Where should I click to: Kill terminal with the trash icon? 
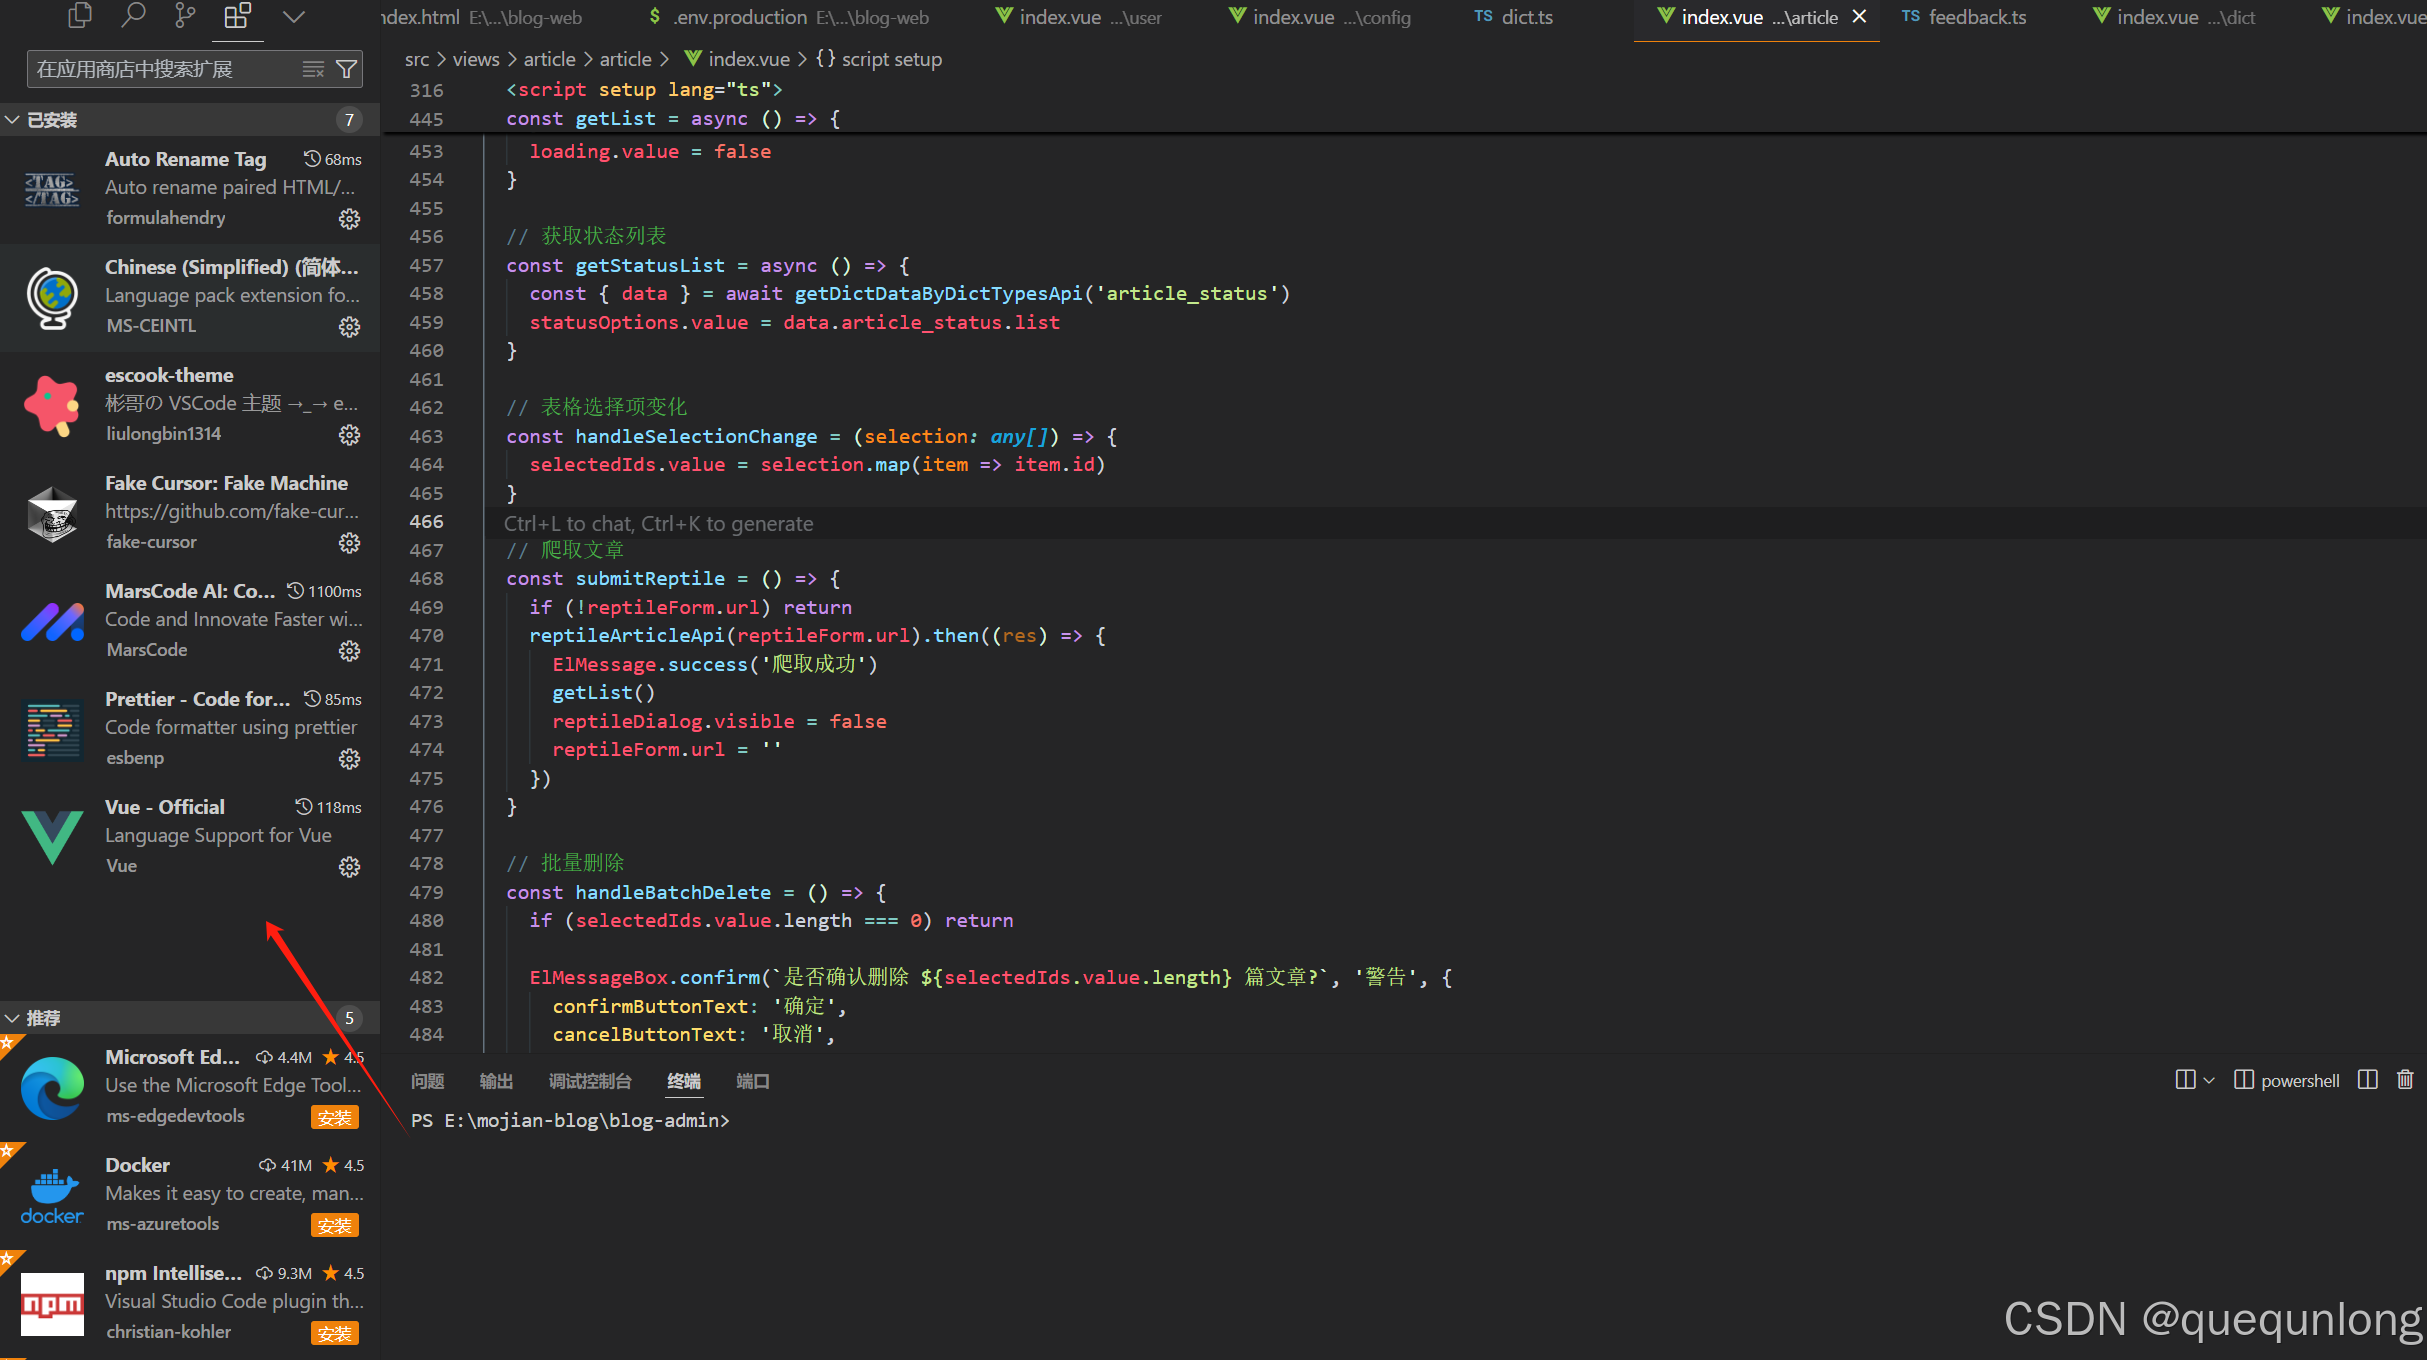point(2405,1080)
